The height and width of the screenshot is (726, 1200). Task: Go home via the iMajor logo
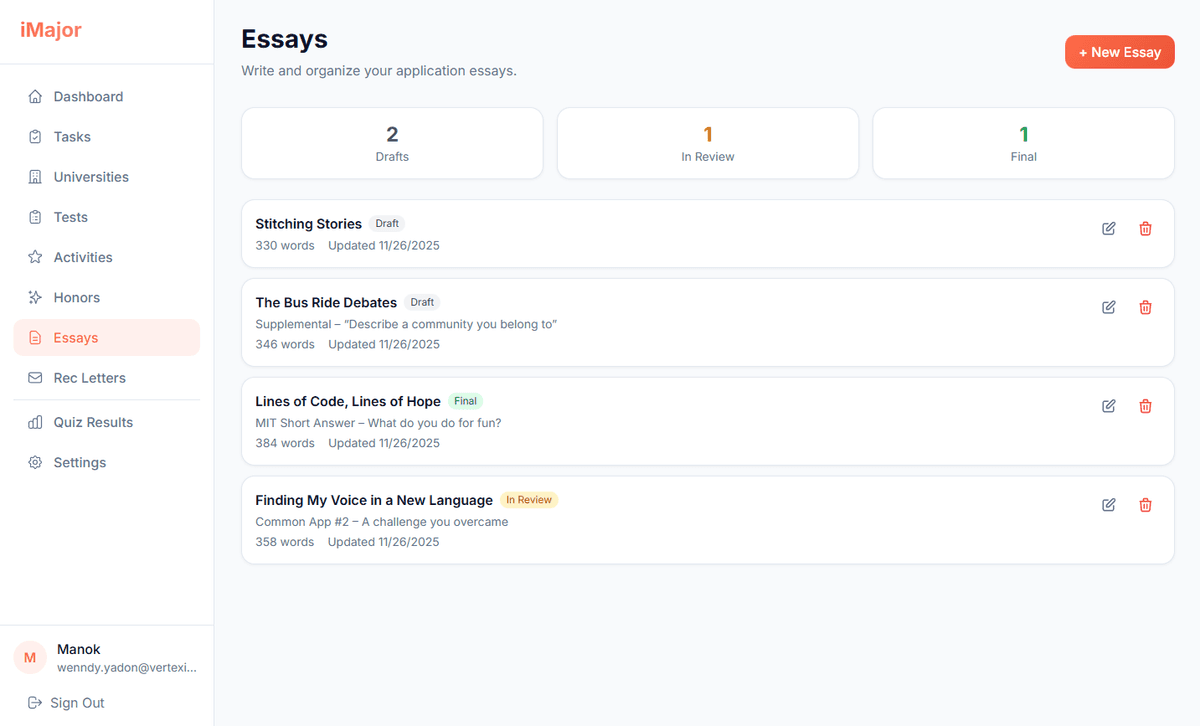click(50, 30)
